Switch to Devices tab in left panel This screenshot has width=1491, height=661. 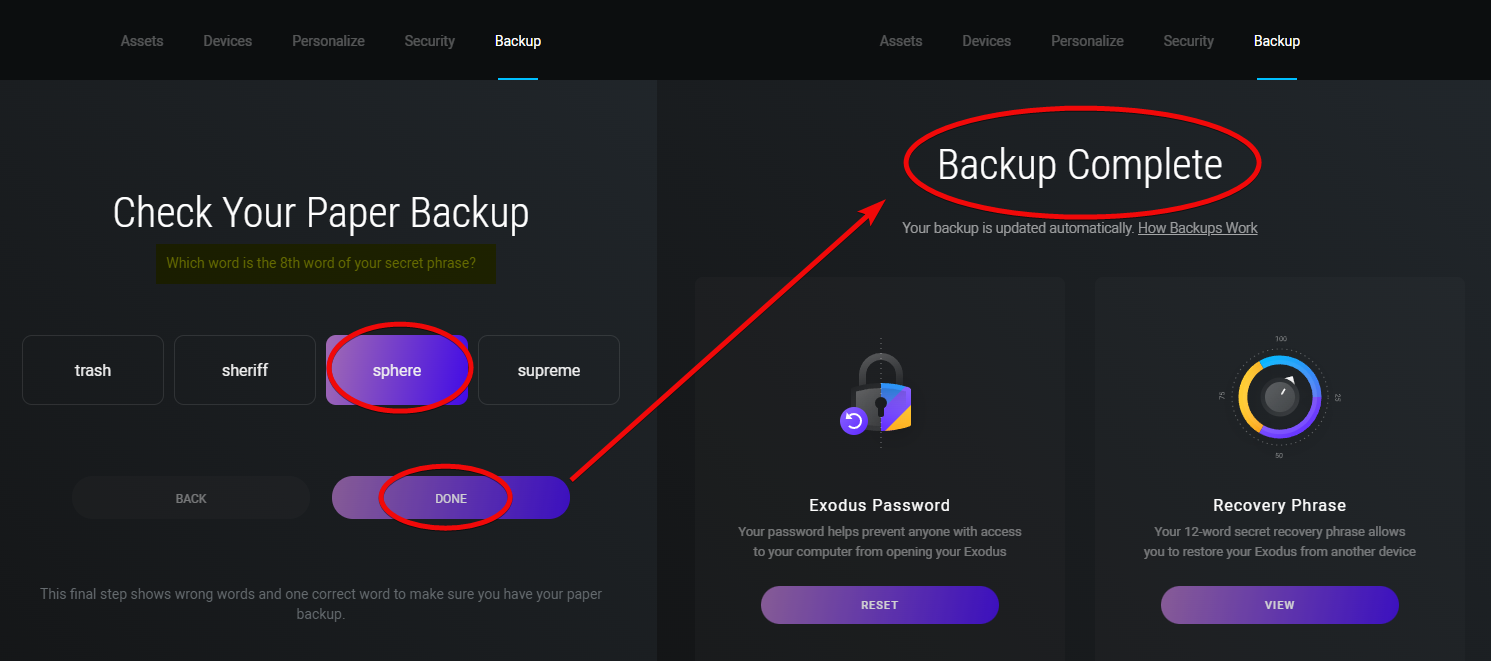(x=228, y=41)
